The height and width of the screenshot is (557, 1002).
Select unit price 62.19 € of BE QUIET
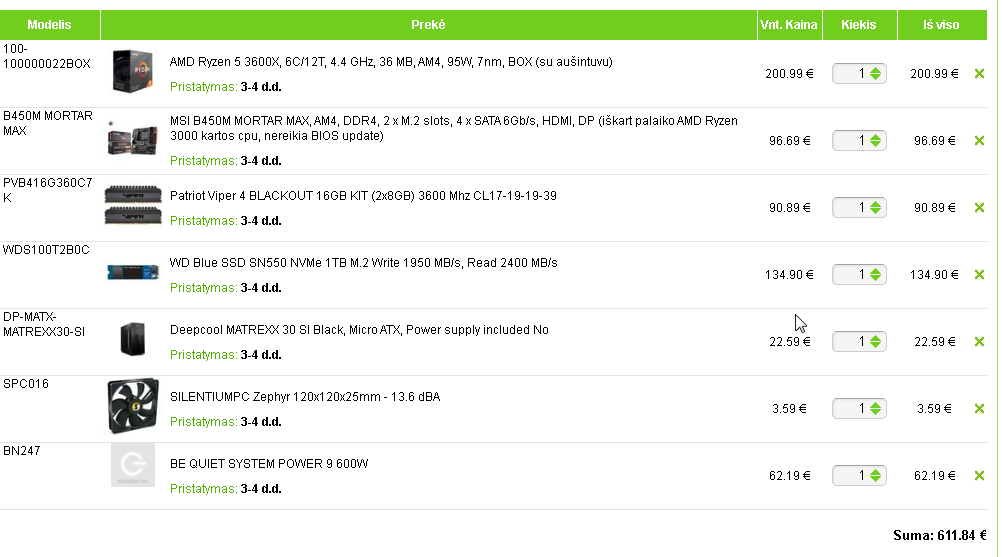pyautogui.click(x=789, y=477)
